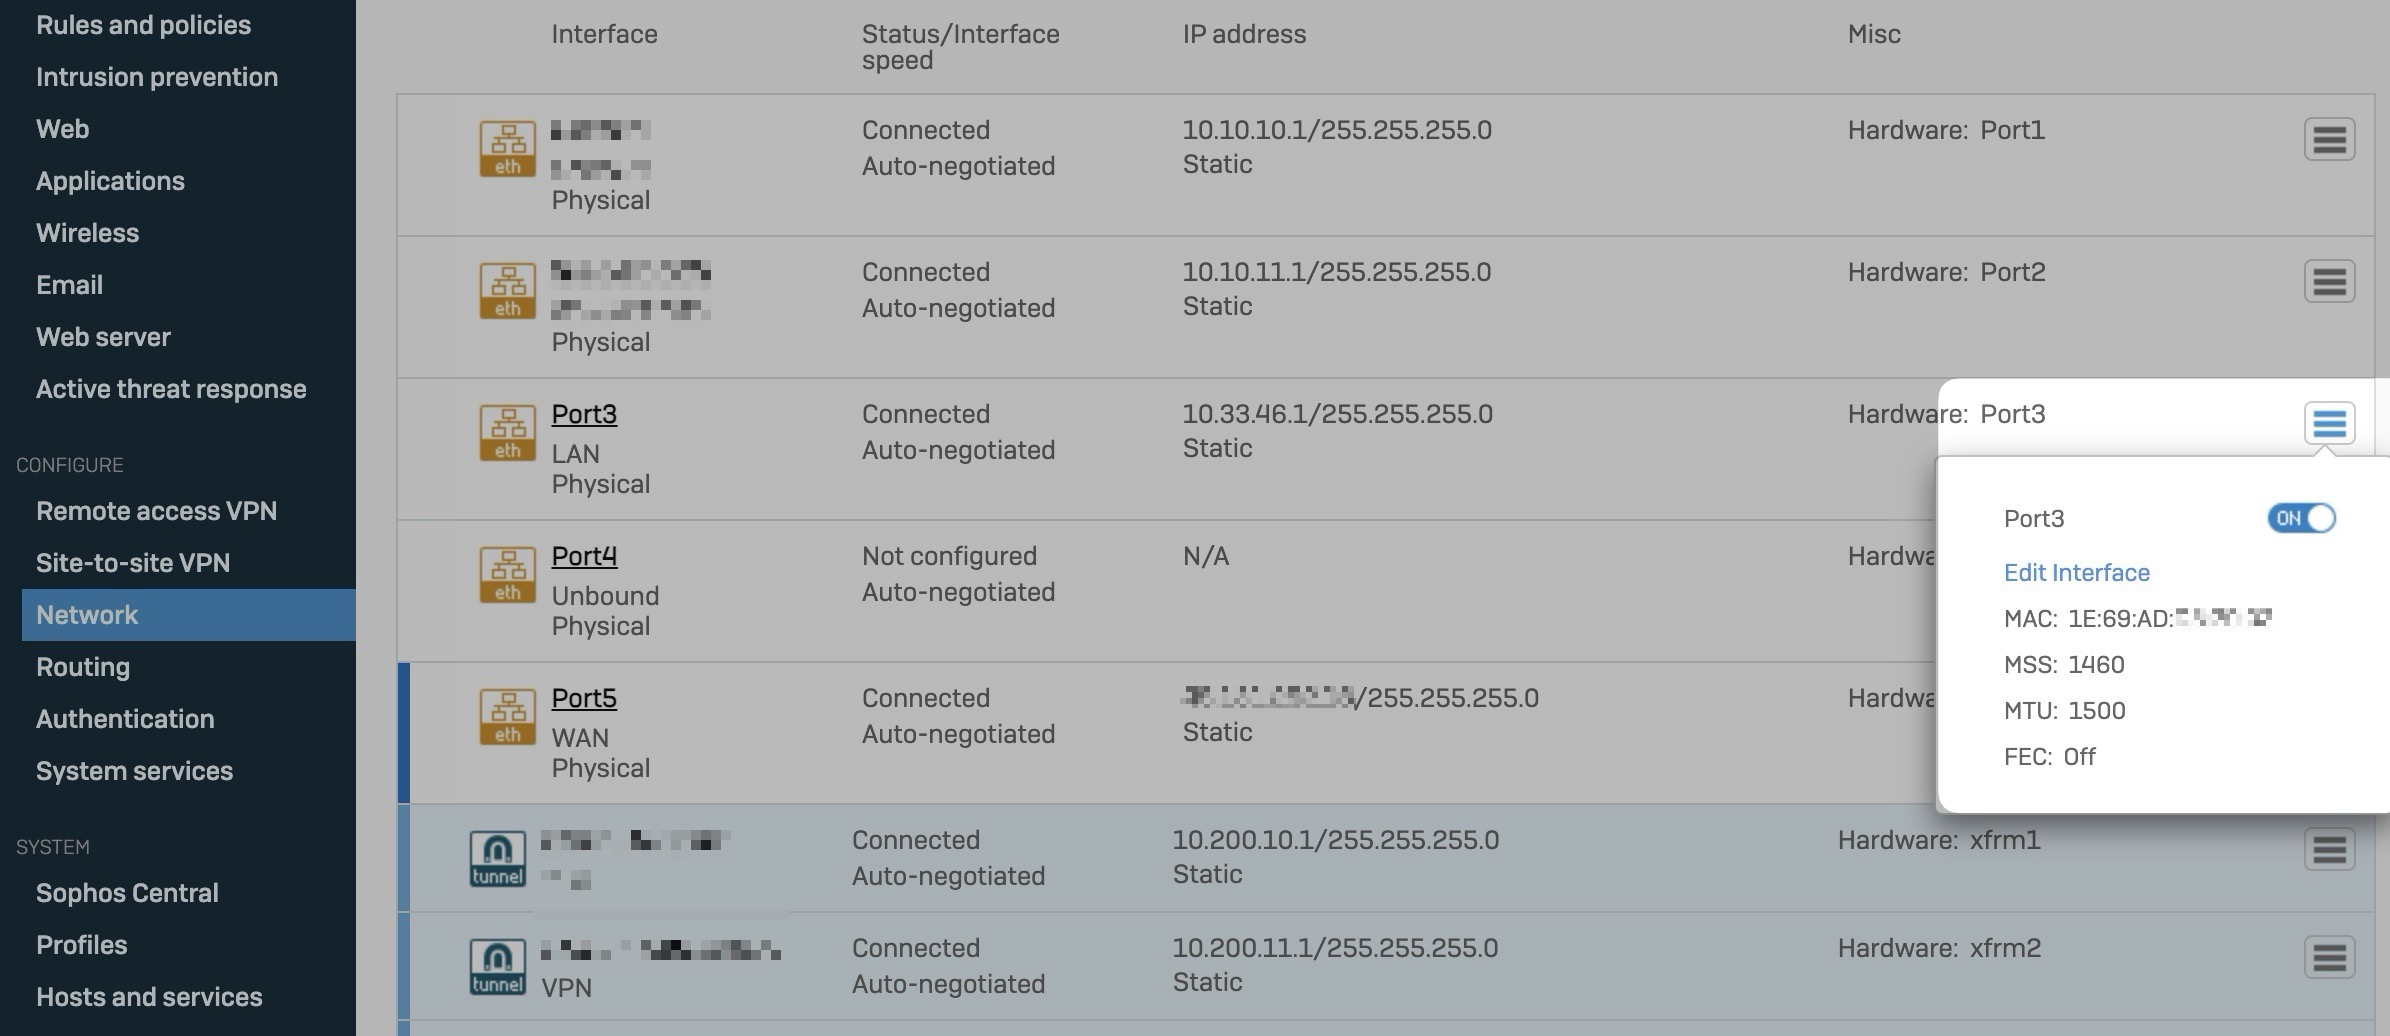Click the tunnel icon for xfrm2 interface
Screen dimensions: 2390x1036
(497, 966)
